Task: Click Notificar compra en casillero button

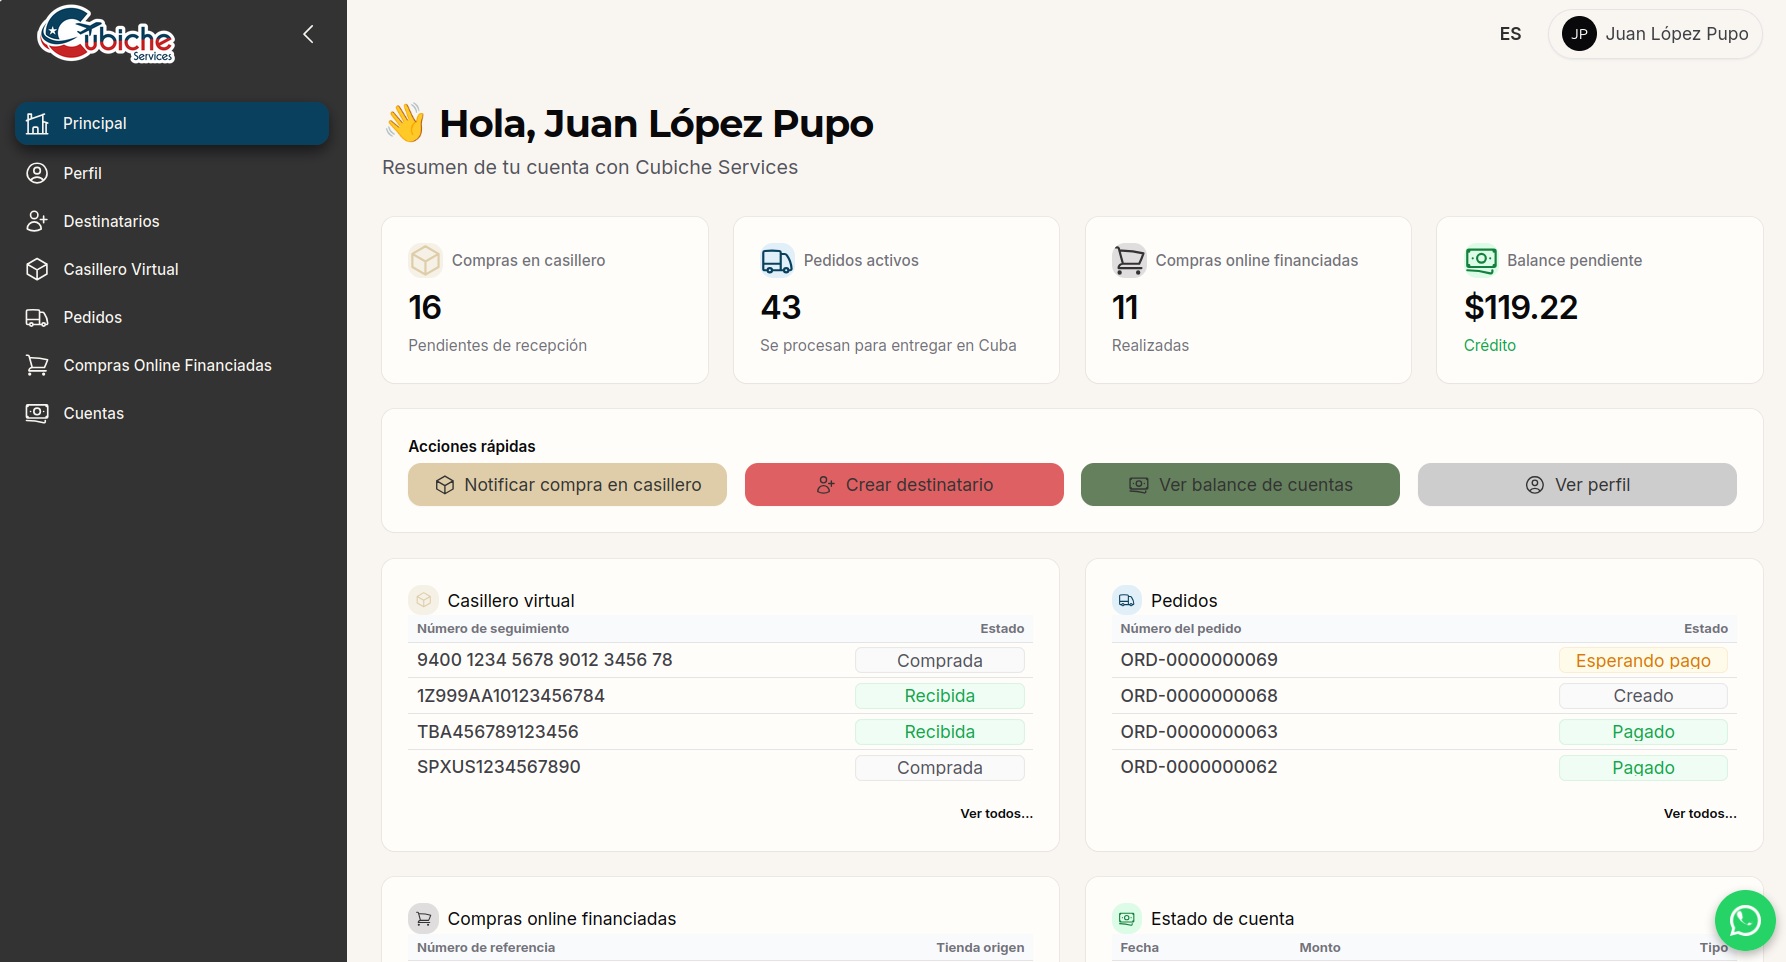Action: click(567, 484)
